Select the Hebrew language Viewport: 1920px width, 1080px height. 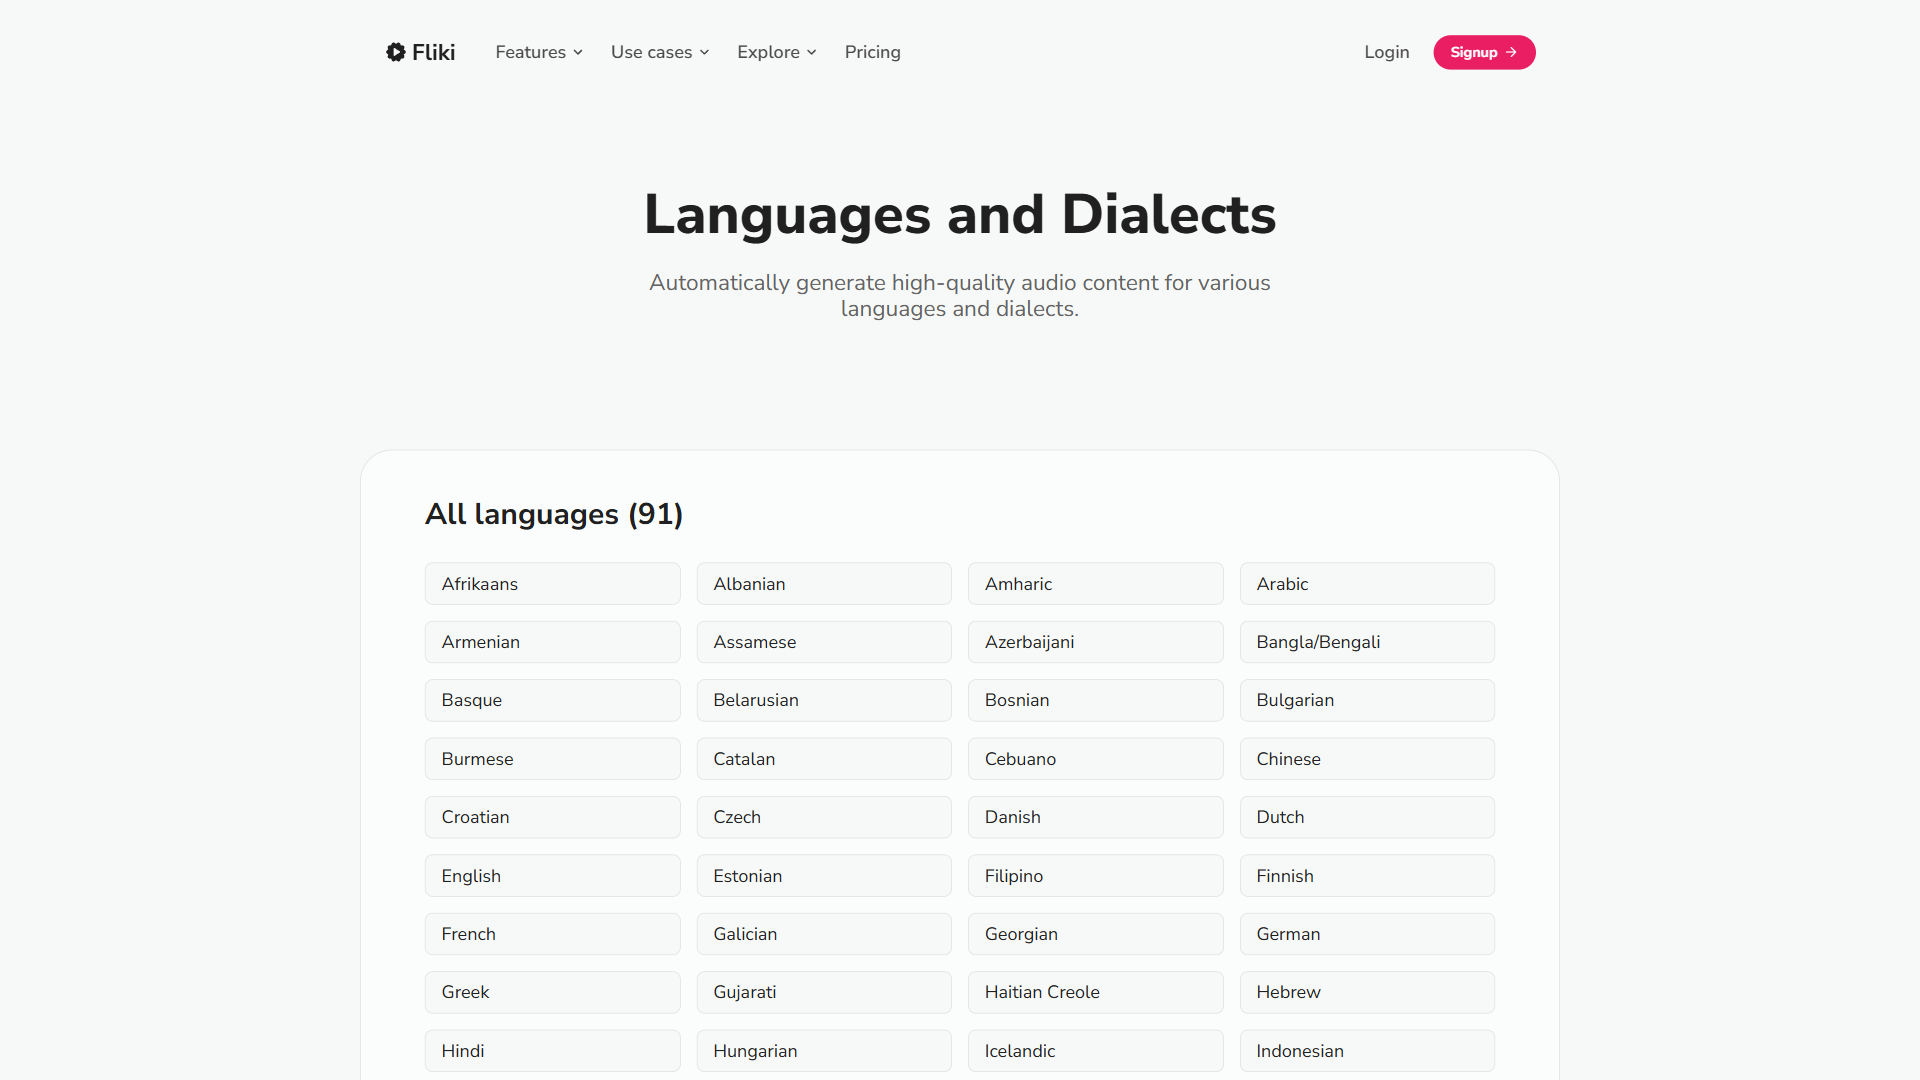point(1367,992)
